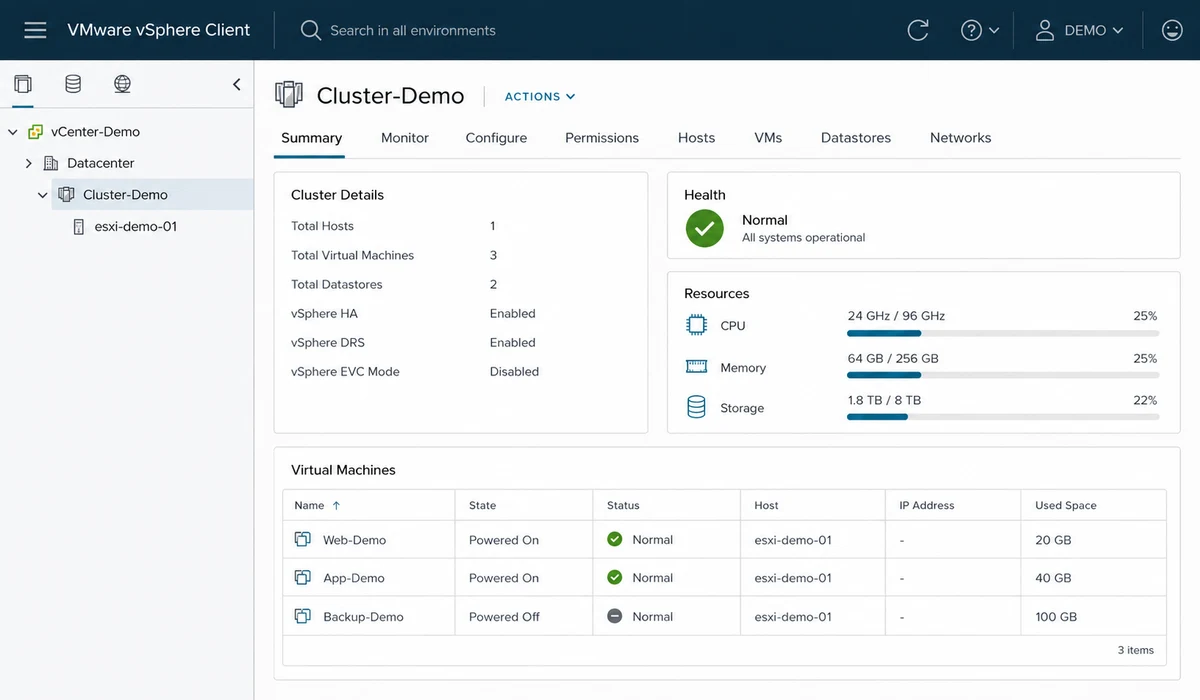Click the user avatar icon
This screenshot has width=1200, height=700.
pyautogui.click(x=1045, y=30)
